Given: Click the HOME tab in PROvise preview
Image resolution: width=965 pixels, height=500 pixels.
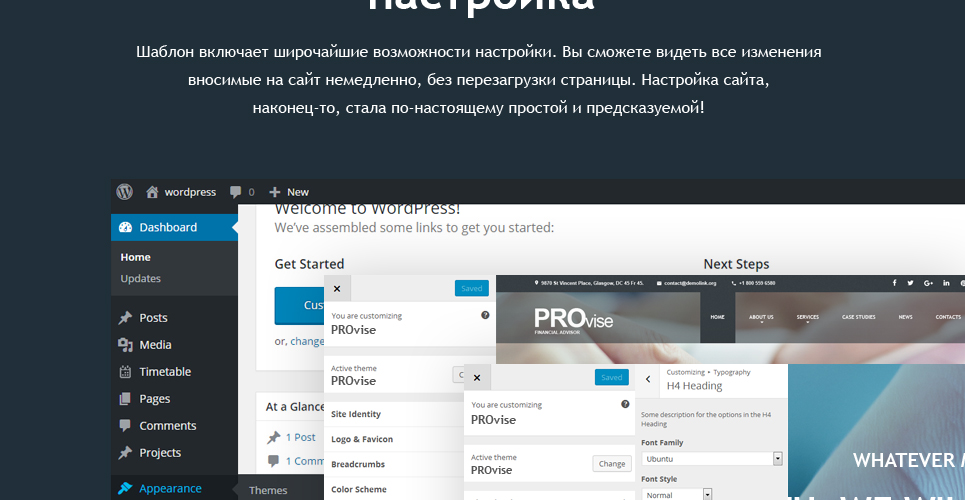Looking at the screenshot, I should [718, 317].
